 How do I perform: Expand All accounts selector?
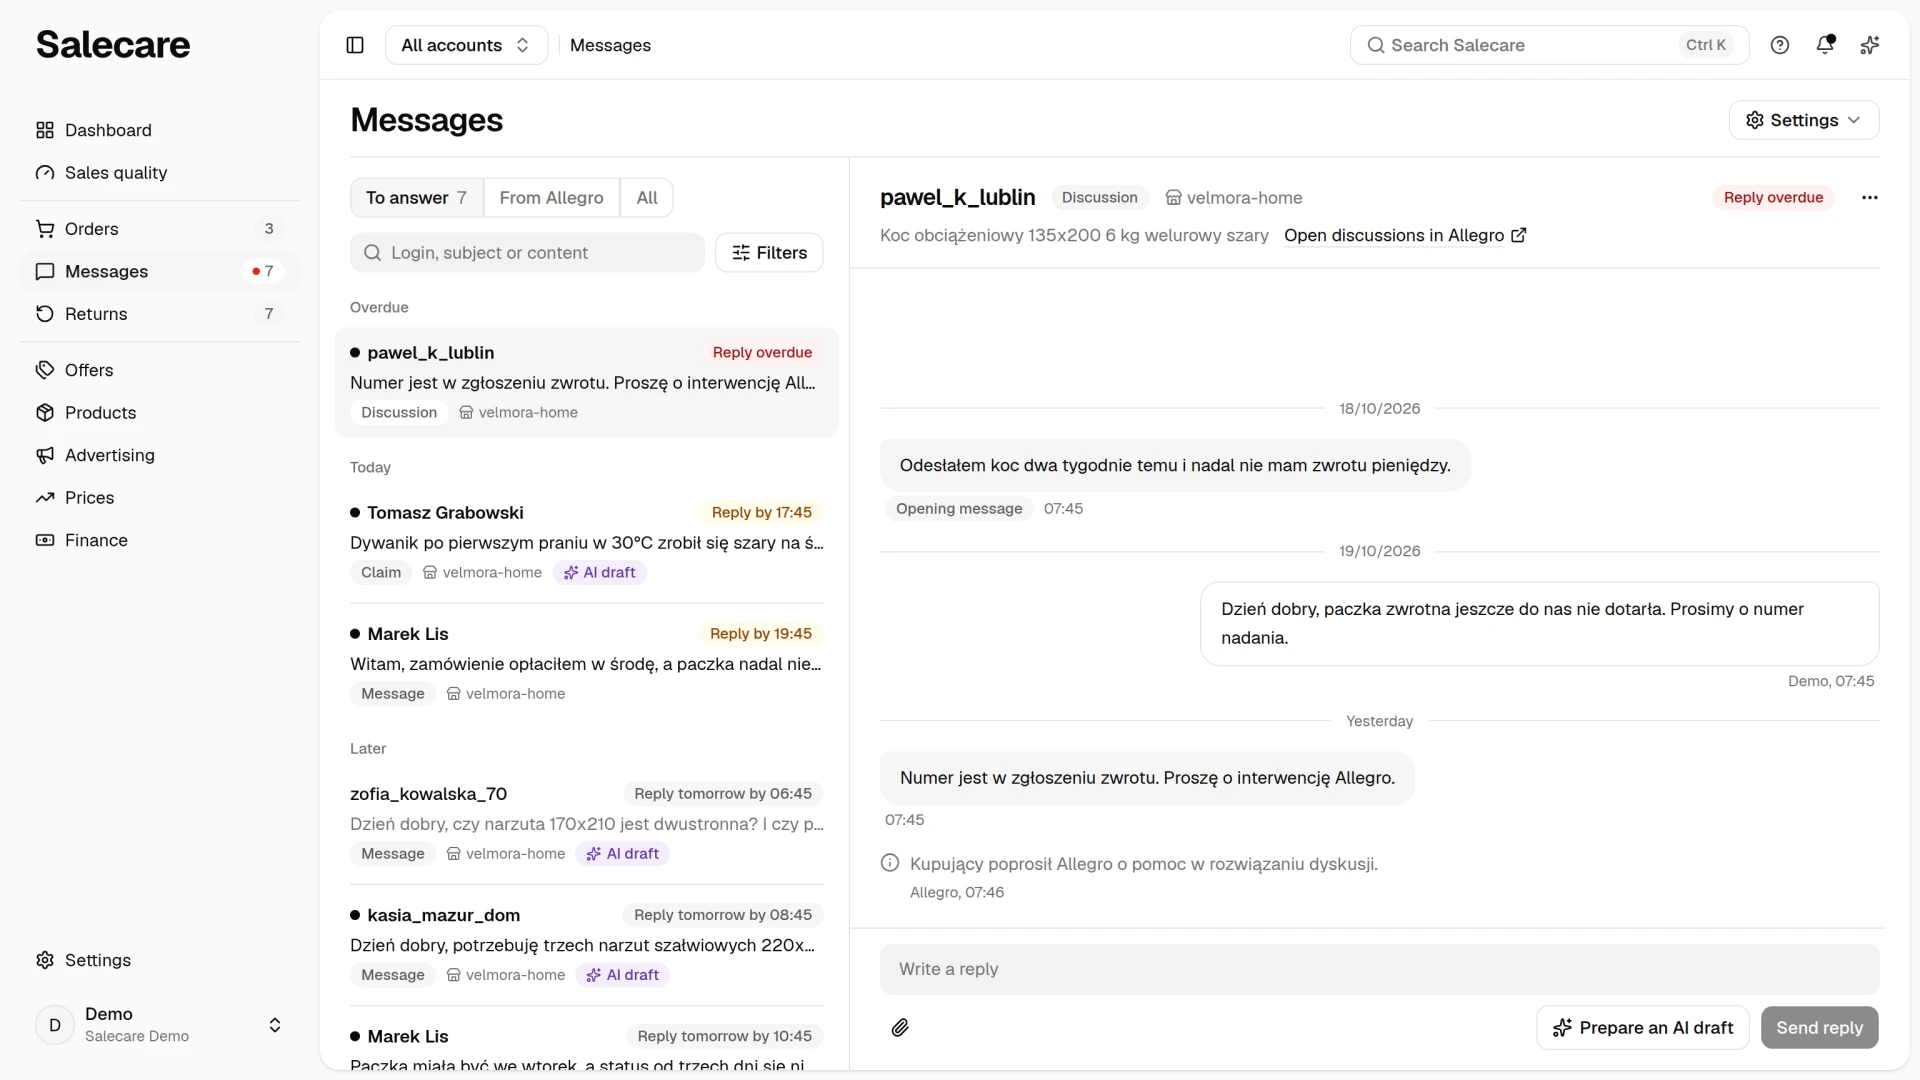tap(466, 45)
